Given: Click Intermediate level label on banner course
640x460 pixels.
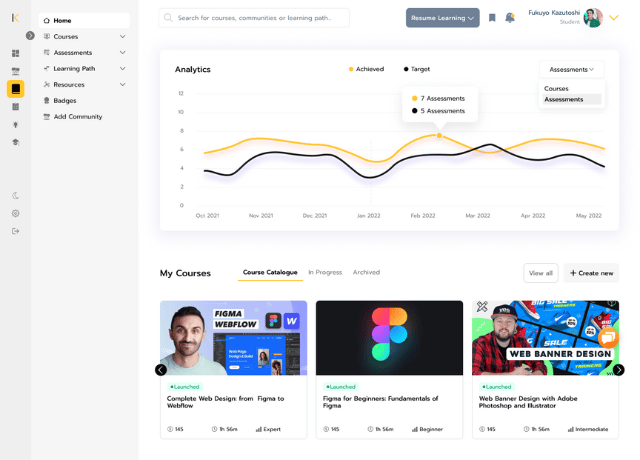Looking at the screenshot, I should [x=588, y=429].
